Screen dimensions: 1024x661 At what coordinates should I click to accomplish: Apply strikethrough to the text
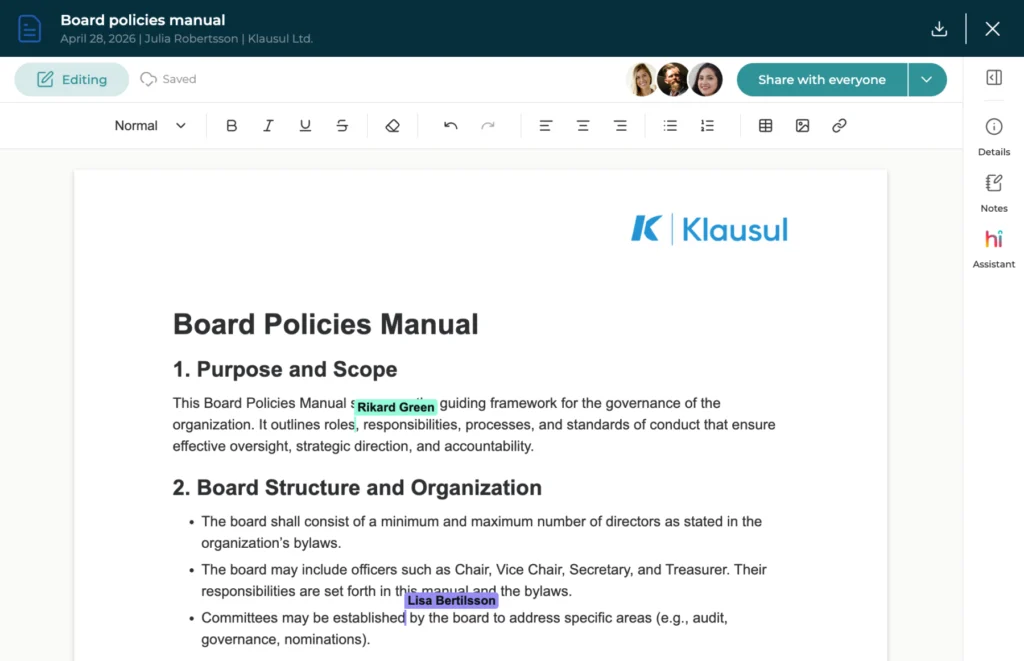click(342, 126)
